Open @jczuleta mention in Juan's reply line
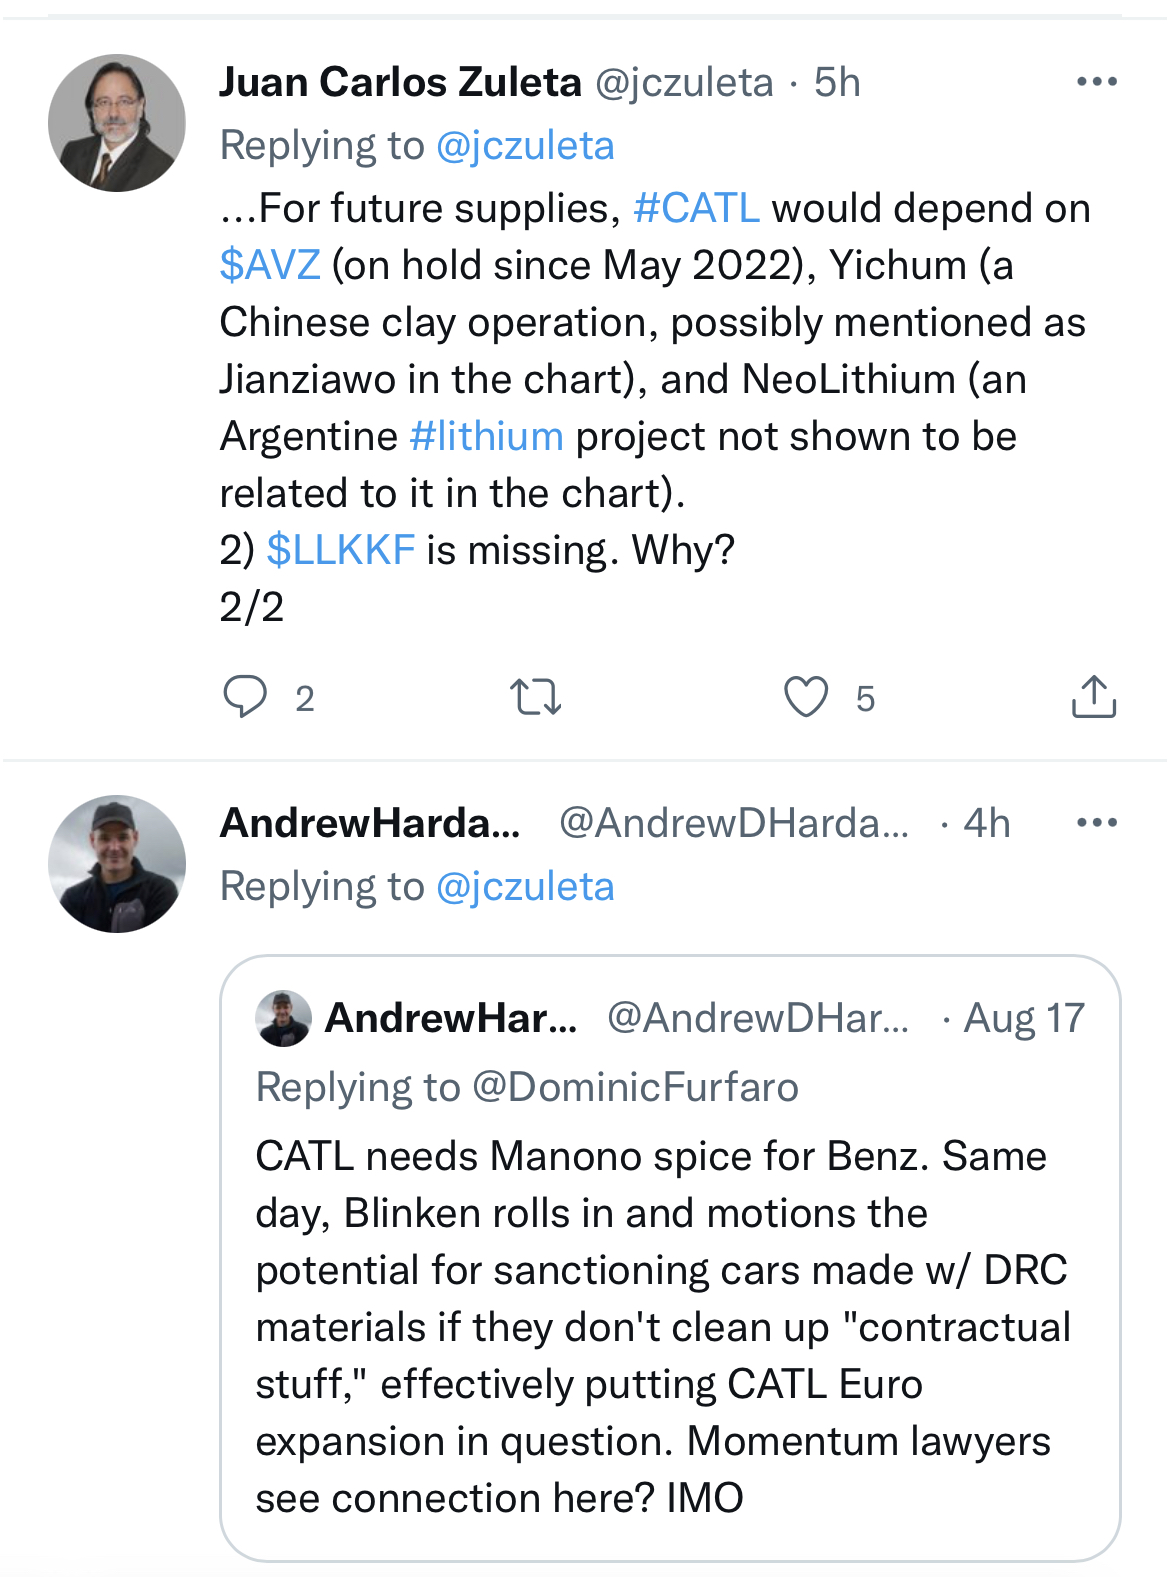The height and width of the screenshot is (1577, 1170). pyautogui.click(x=525, y=146)
